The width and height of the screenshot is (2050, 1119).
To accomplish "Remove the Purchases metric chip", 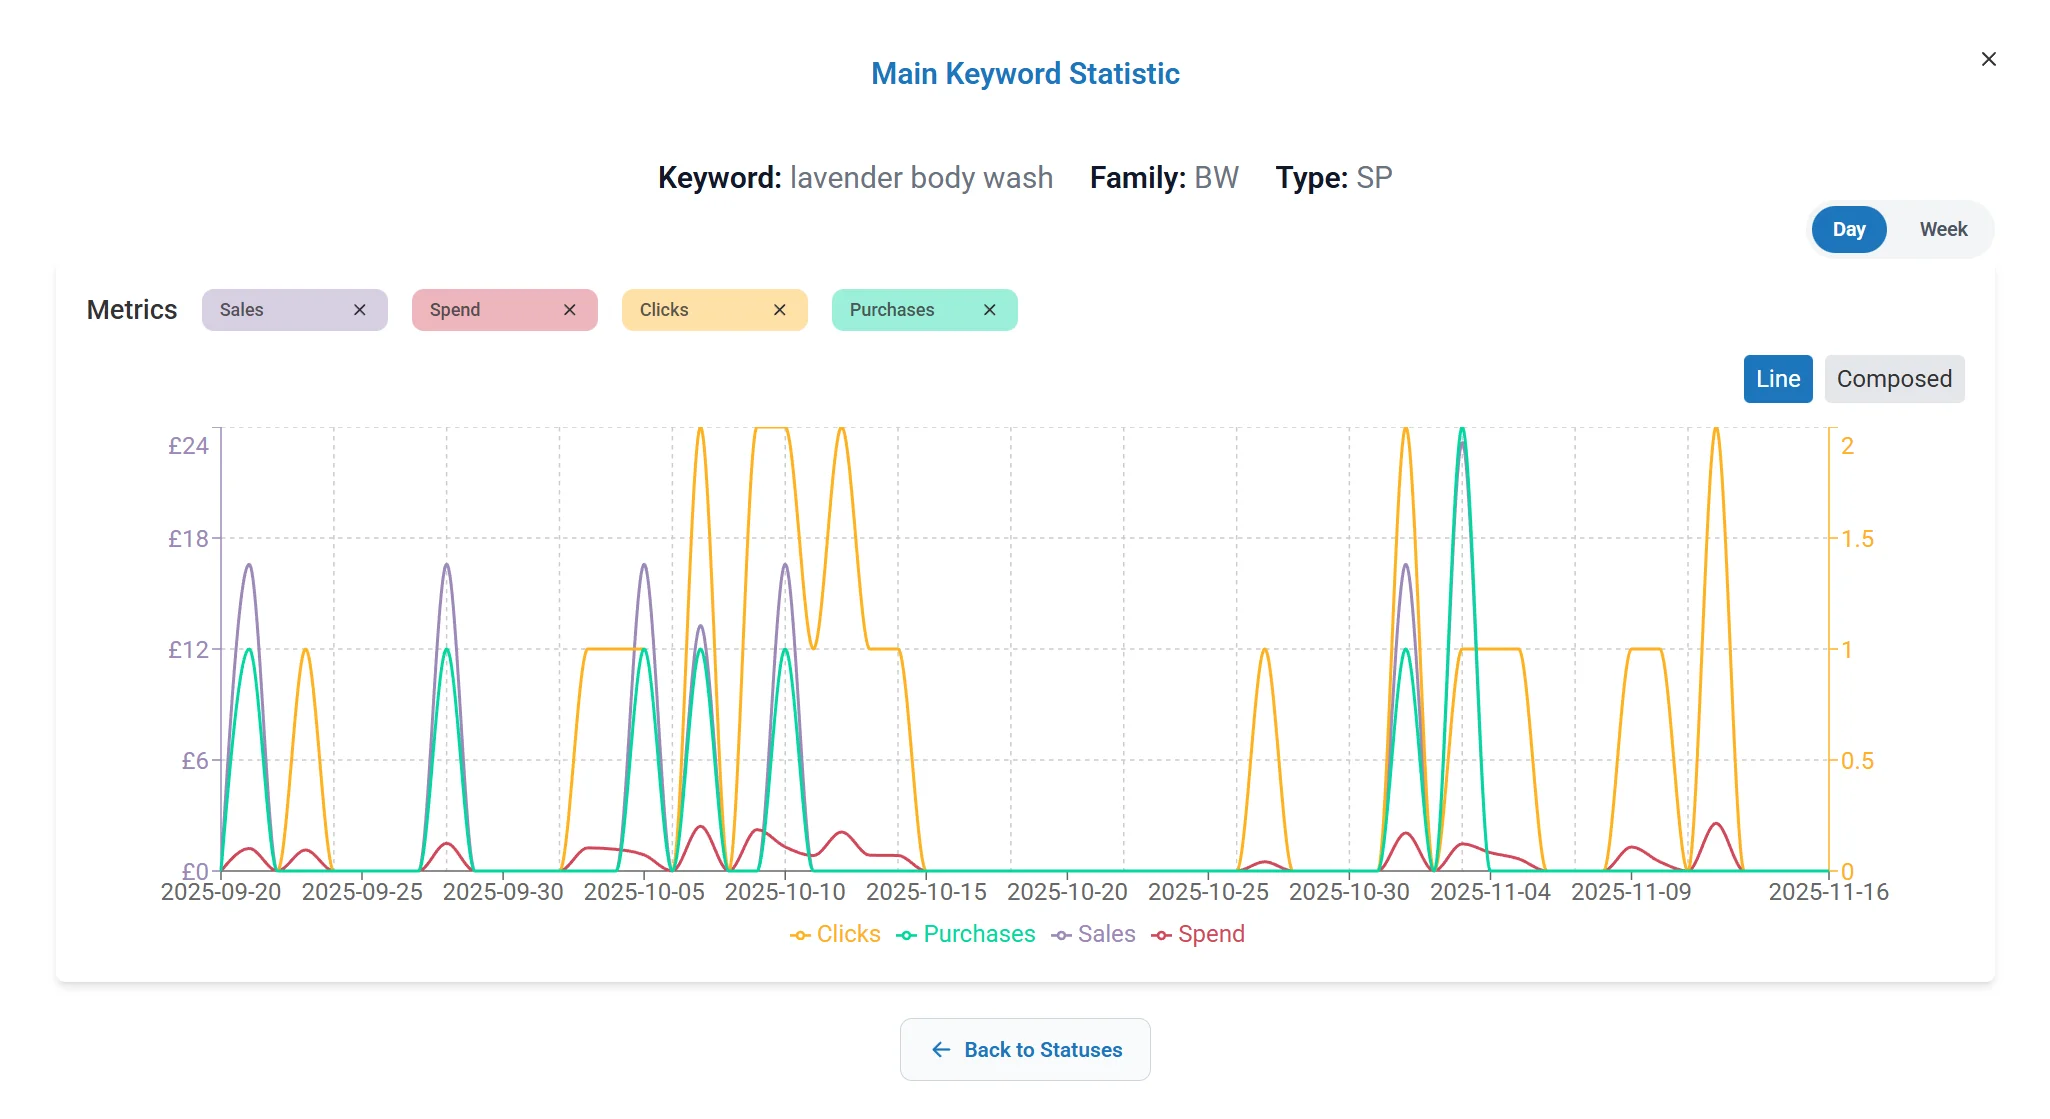I will click(x=990, y=310).
